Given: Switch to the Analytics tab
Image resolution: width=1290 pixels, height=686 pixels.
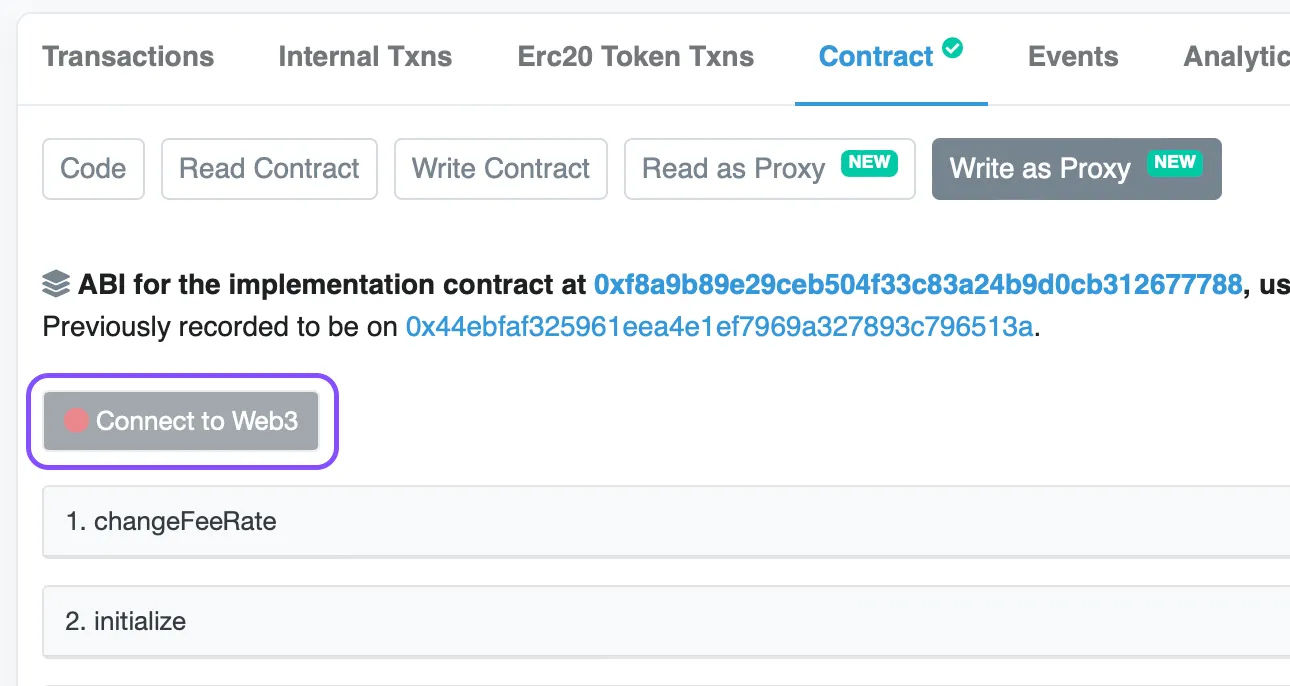Looking at the screenshot, I should [x=1236, y=57].
